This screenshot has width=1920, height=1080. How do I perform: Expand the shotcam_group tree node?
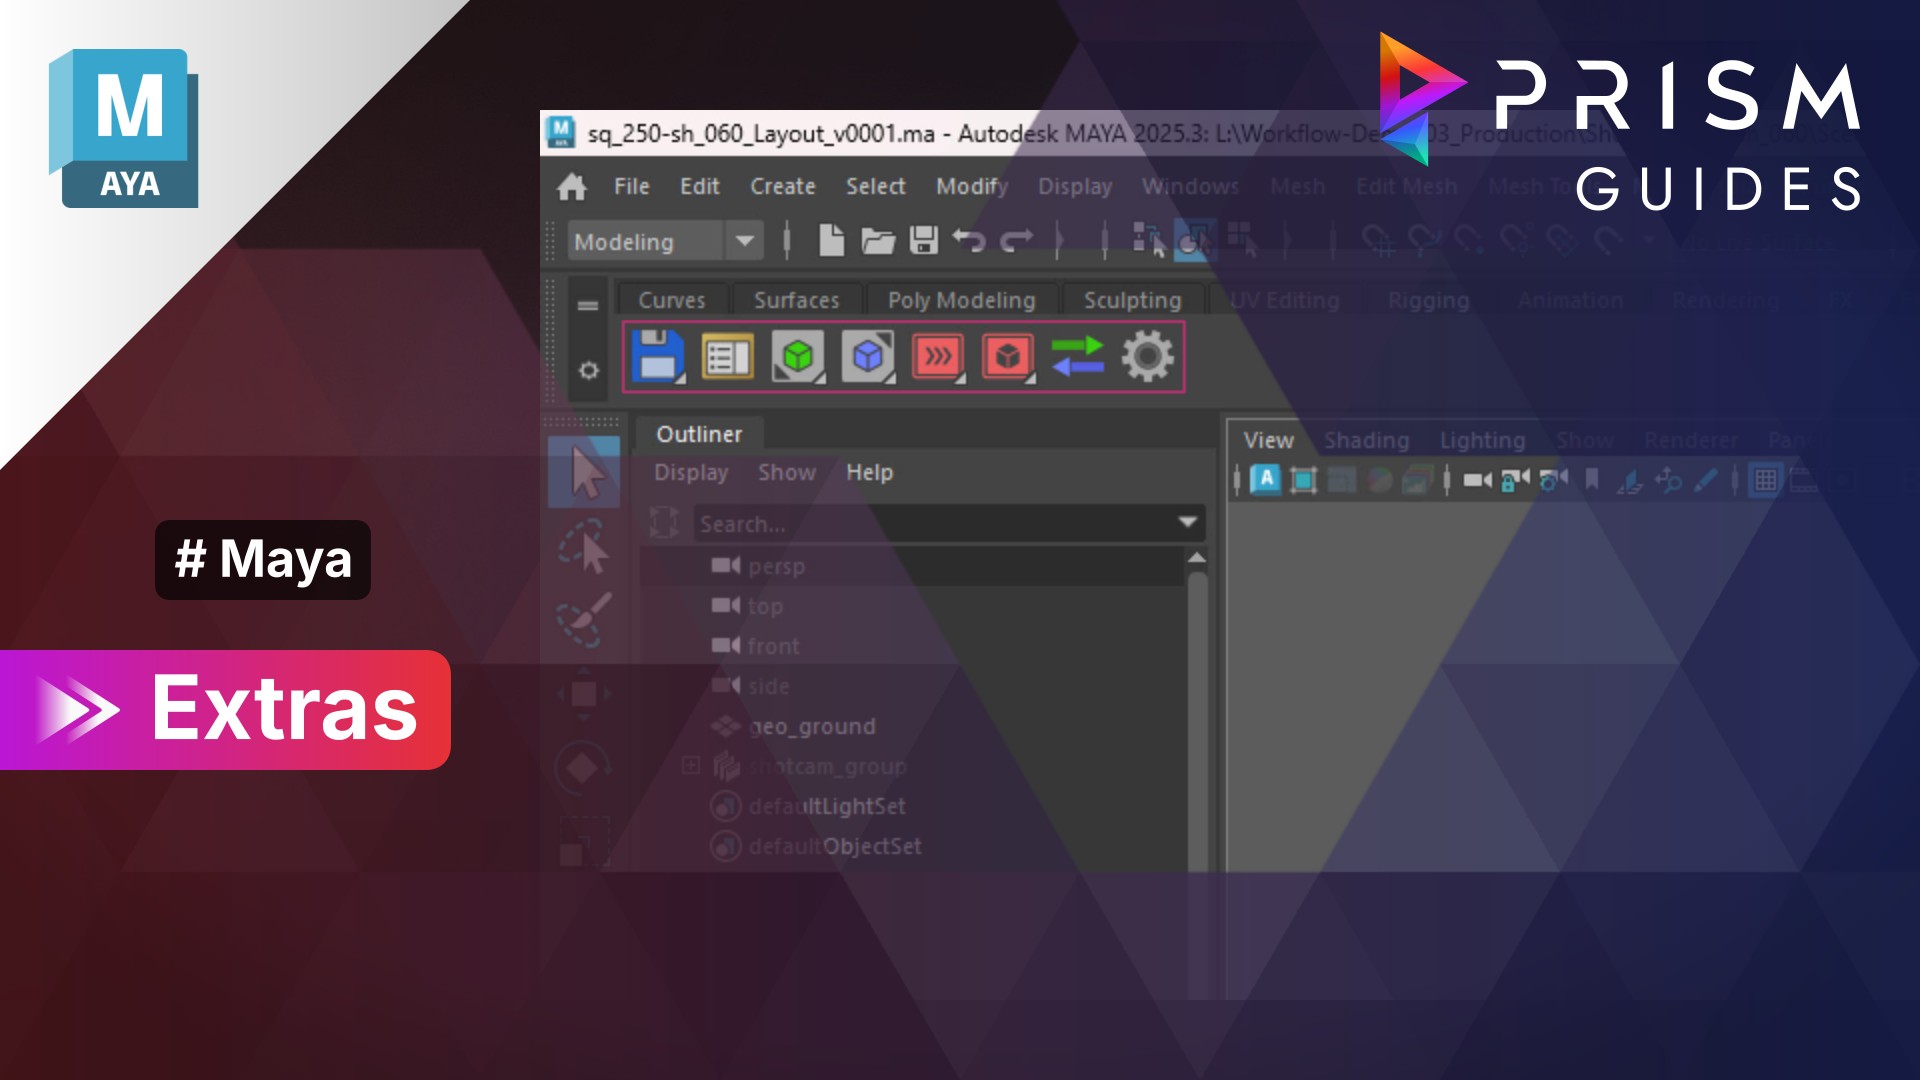690,766
